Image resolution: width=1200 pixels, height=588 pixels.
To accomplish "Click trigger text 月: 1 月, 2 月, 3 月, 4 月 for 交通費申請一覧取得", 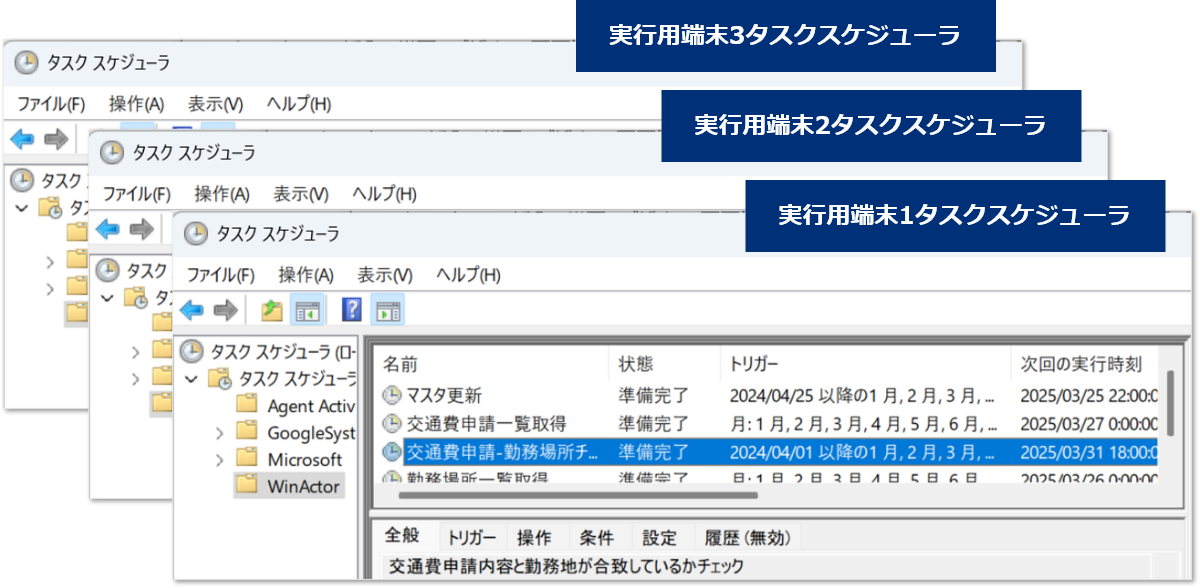I will pos(862,423).
